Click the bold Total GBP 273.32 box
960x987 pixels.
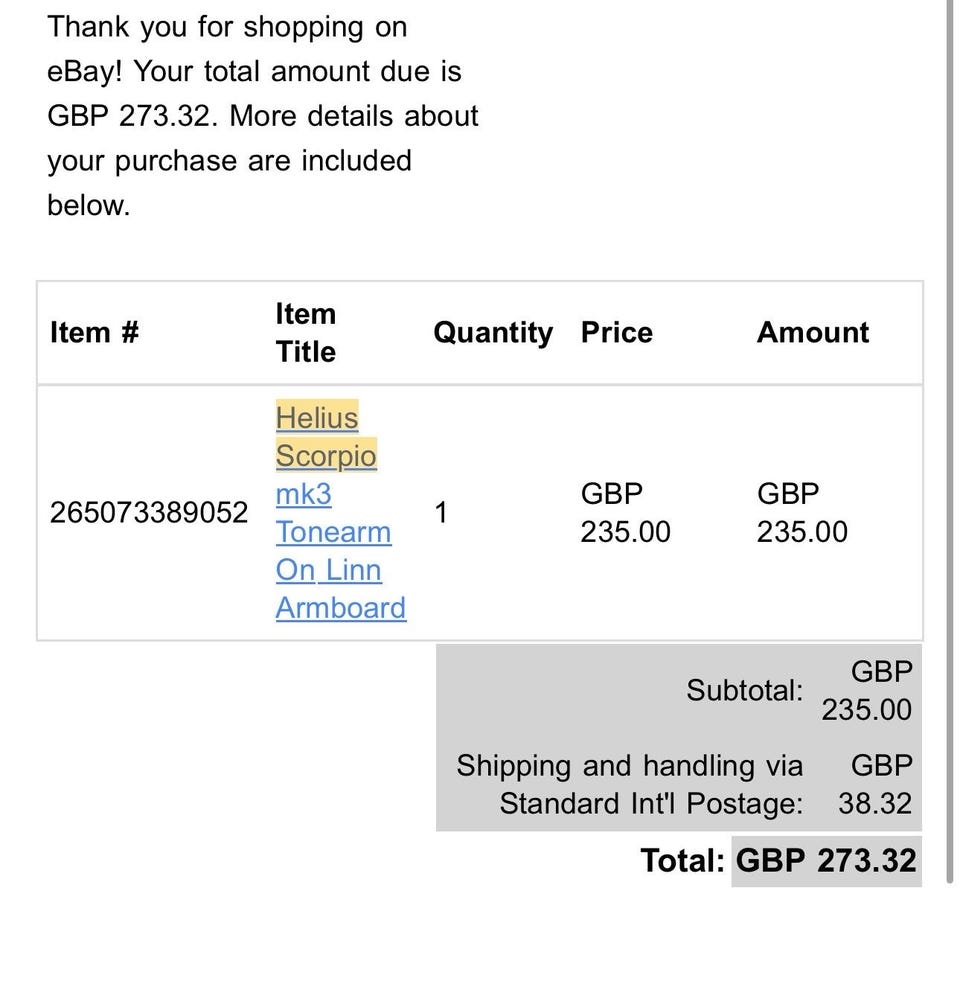pyautogui.click(x=826, y=860)
